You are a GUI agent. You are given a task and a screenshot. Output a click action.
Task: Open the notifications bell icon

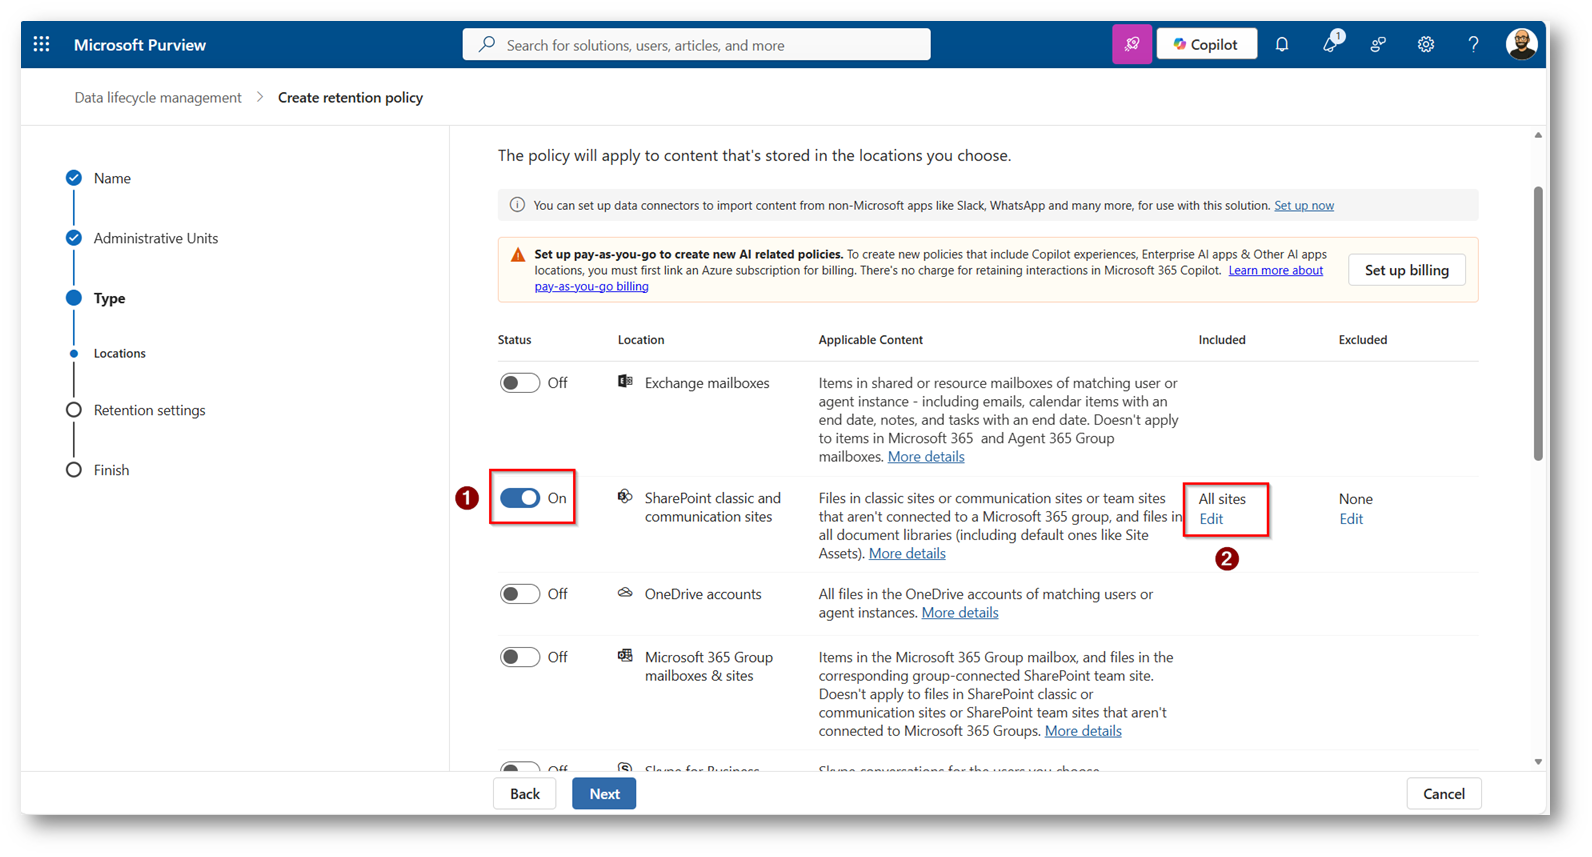pos(1282,44)
